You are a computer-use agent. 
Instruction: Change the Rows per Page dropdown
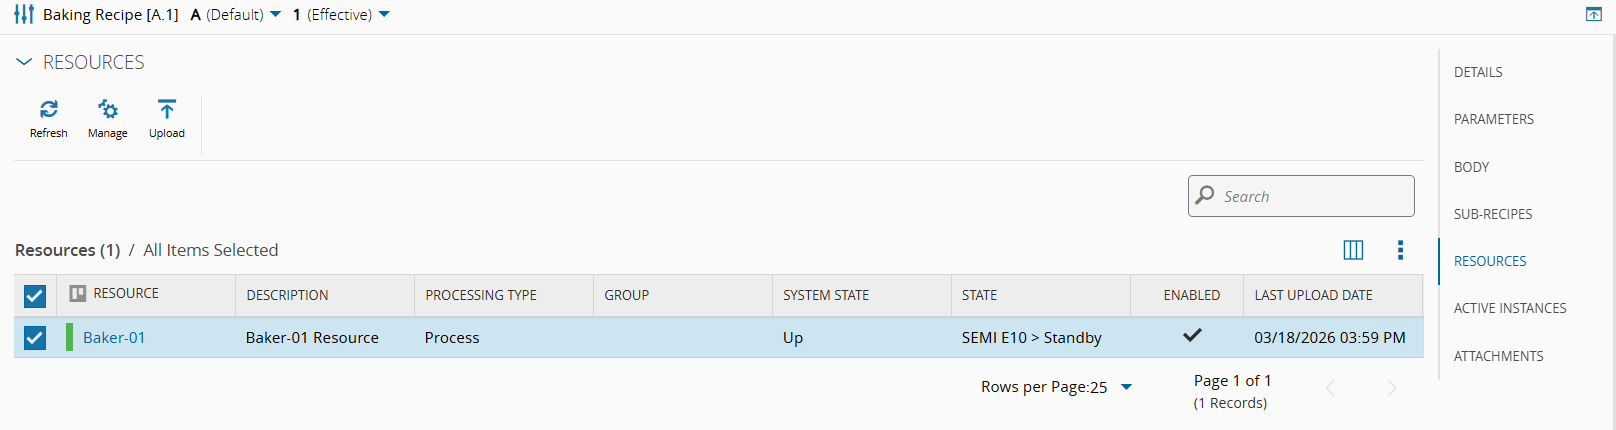[x=1126, y=387]
